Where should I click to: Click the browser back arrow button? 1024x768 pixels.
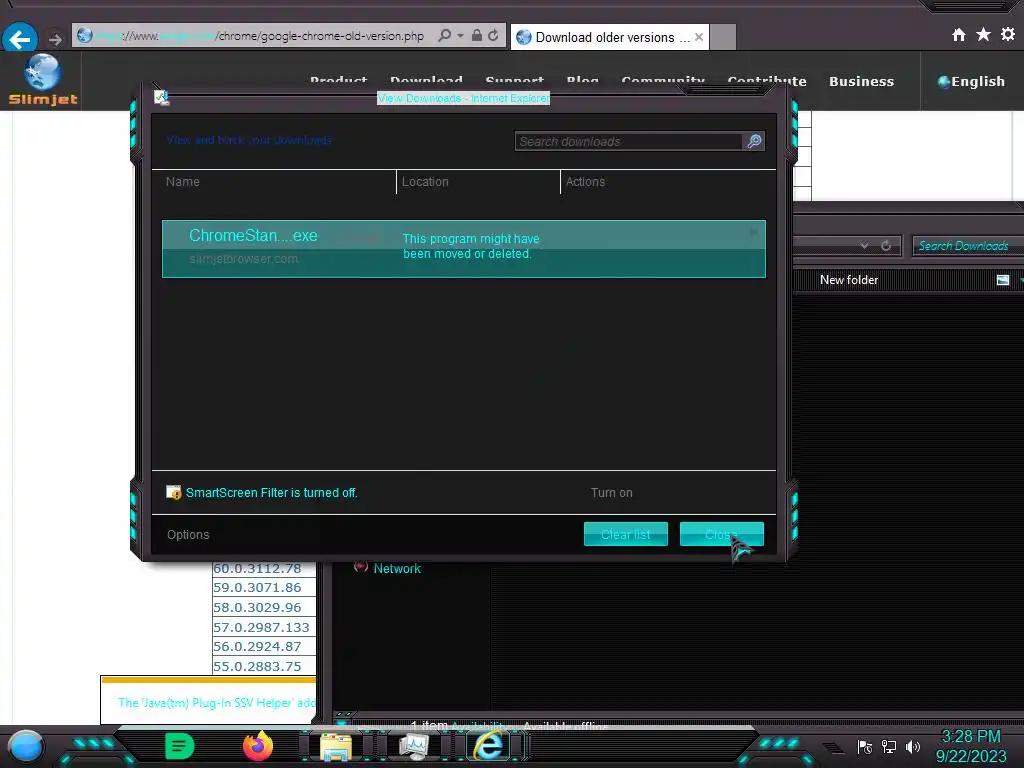(x=20, y=39)
